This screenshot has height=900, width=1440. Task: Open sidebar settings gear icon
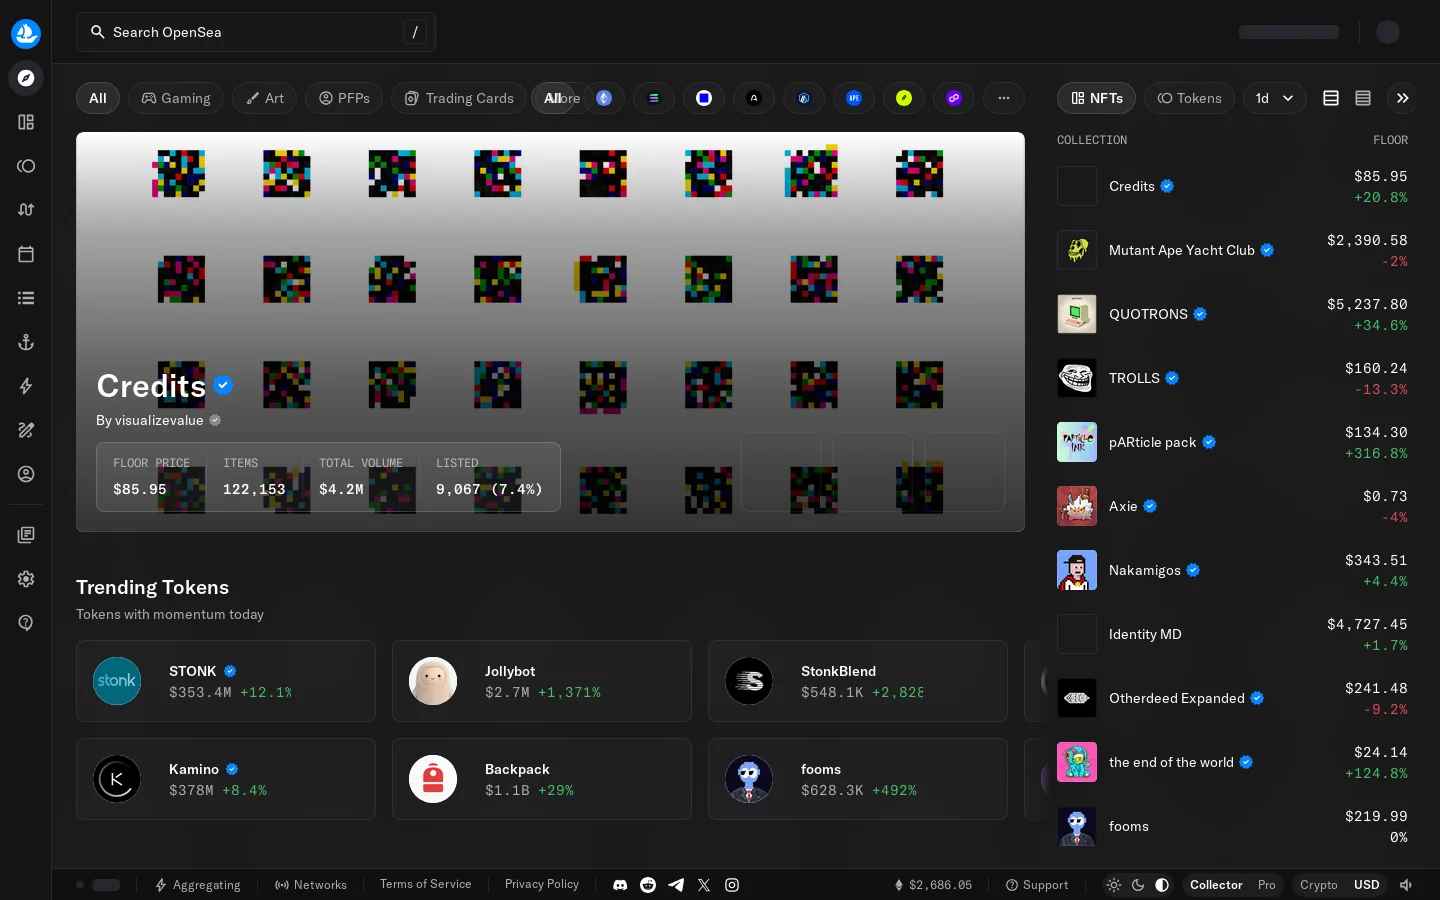pyautogui.click(x=26, y=579)
